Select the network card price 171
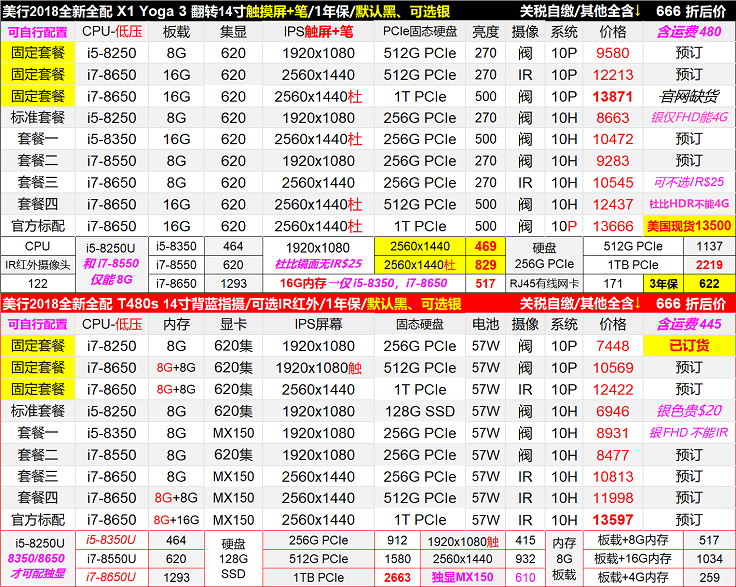This screenshot has height=587, width=736. (613, 283)
